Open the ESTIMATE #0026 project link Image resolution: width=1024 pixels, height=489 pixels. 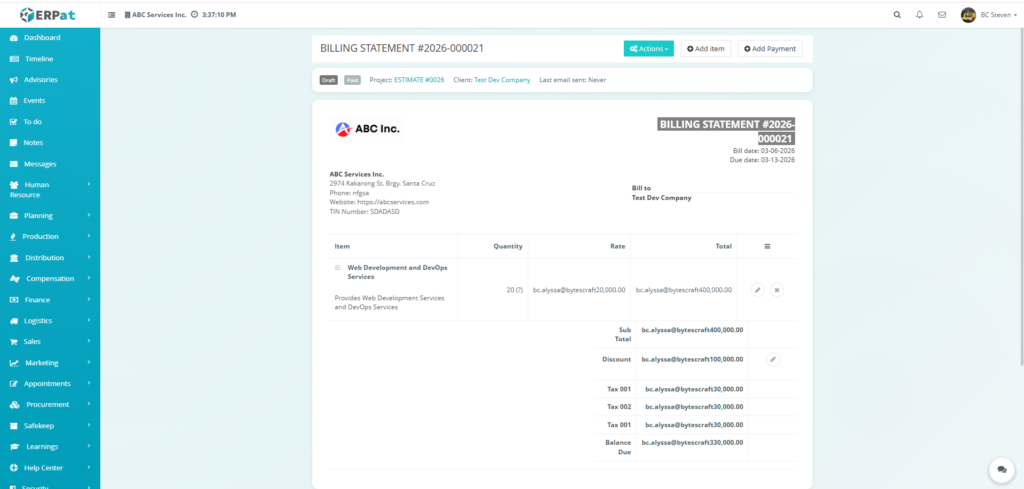point(419,80)
